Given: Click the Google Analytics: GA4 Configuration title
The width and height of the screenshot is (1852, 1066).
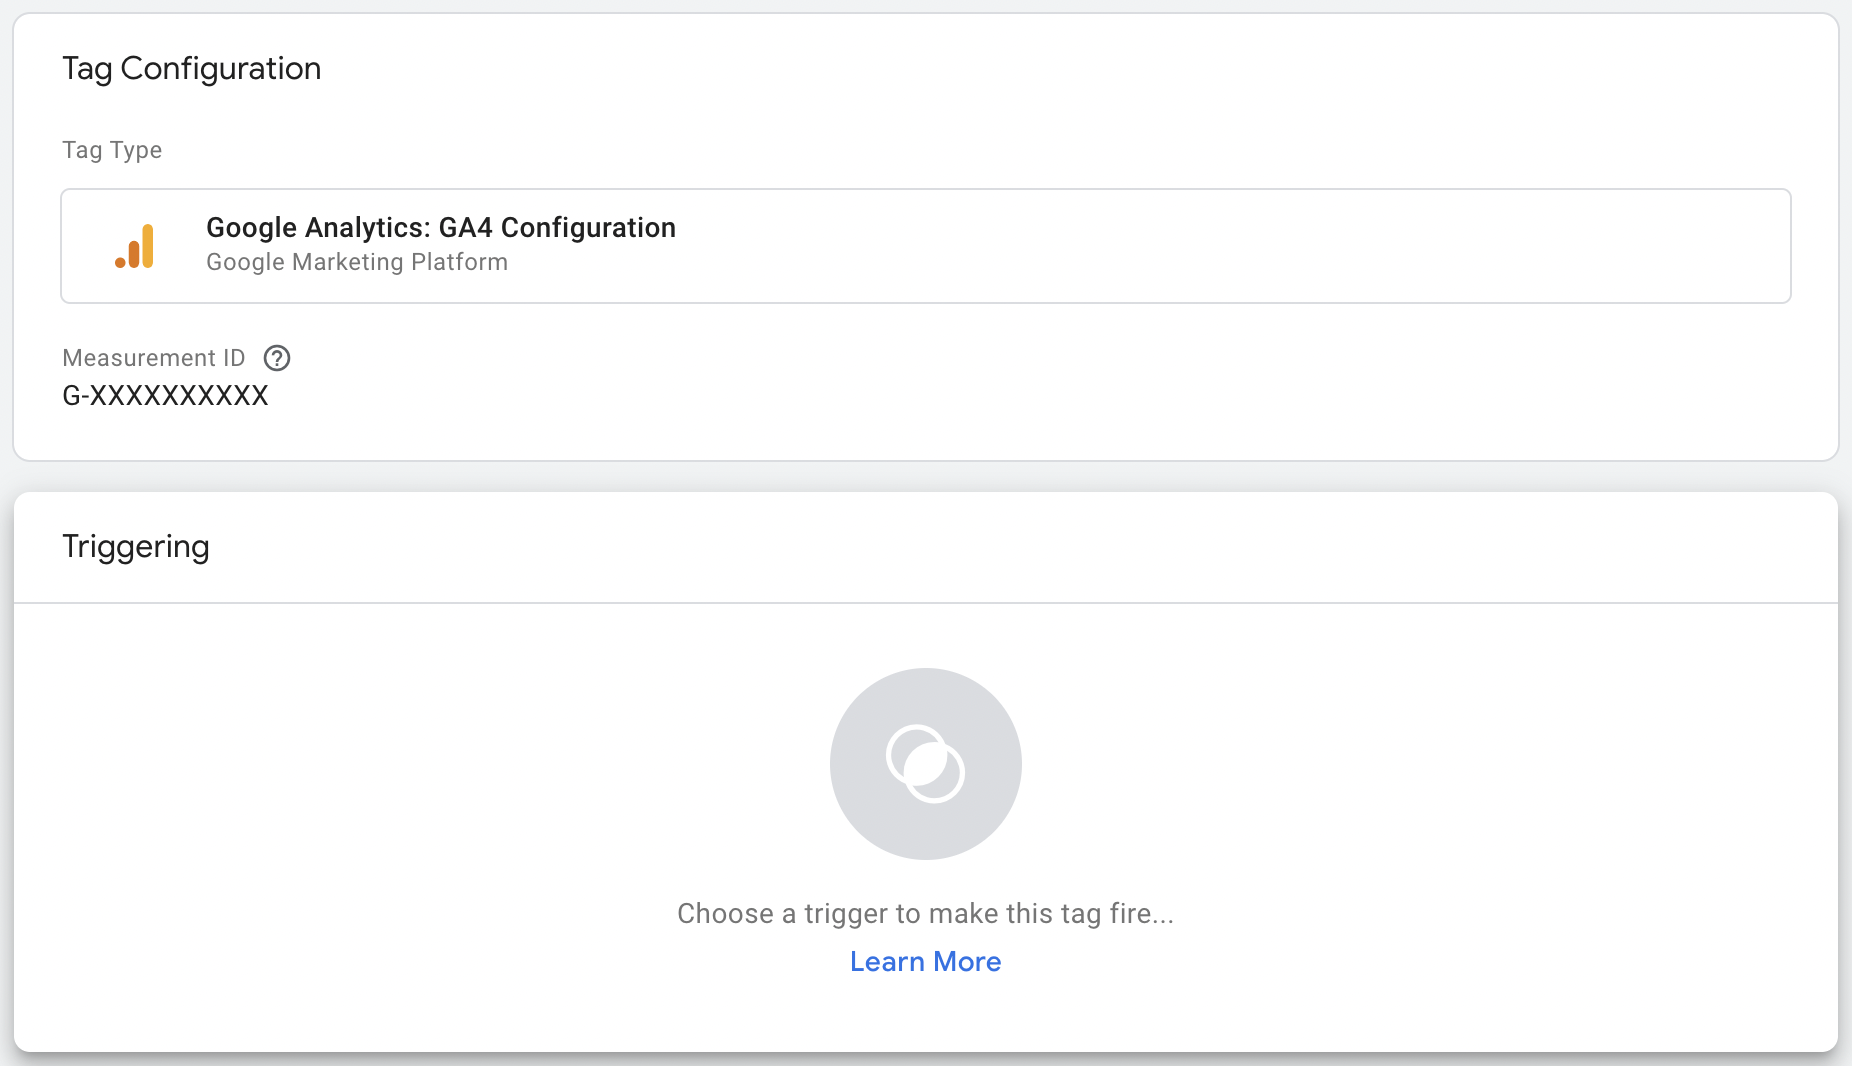Looking at the screenshot, I should (x=440, y=227).
